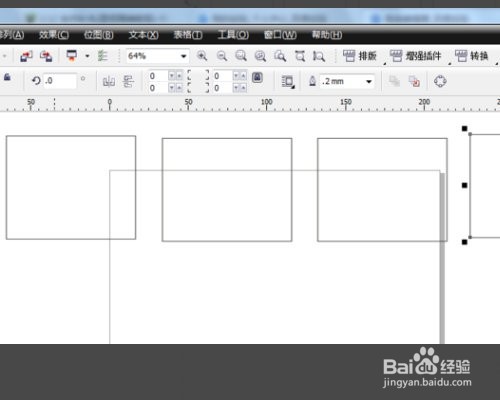Toggle the lock ratio padlock icon
This screenshot has height=400, width=500.
(7, 77)
